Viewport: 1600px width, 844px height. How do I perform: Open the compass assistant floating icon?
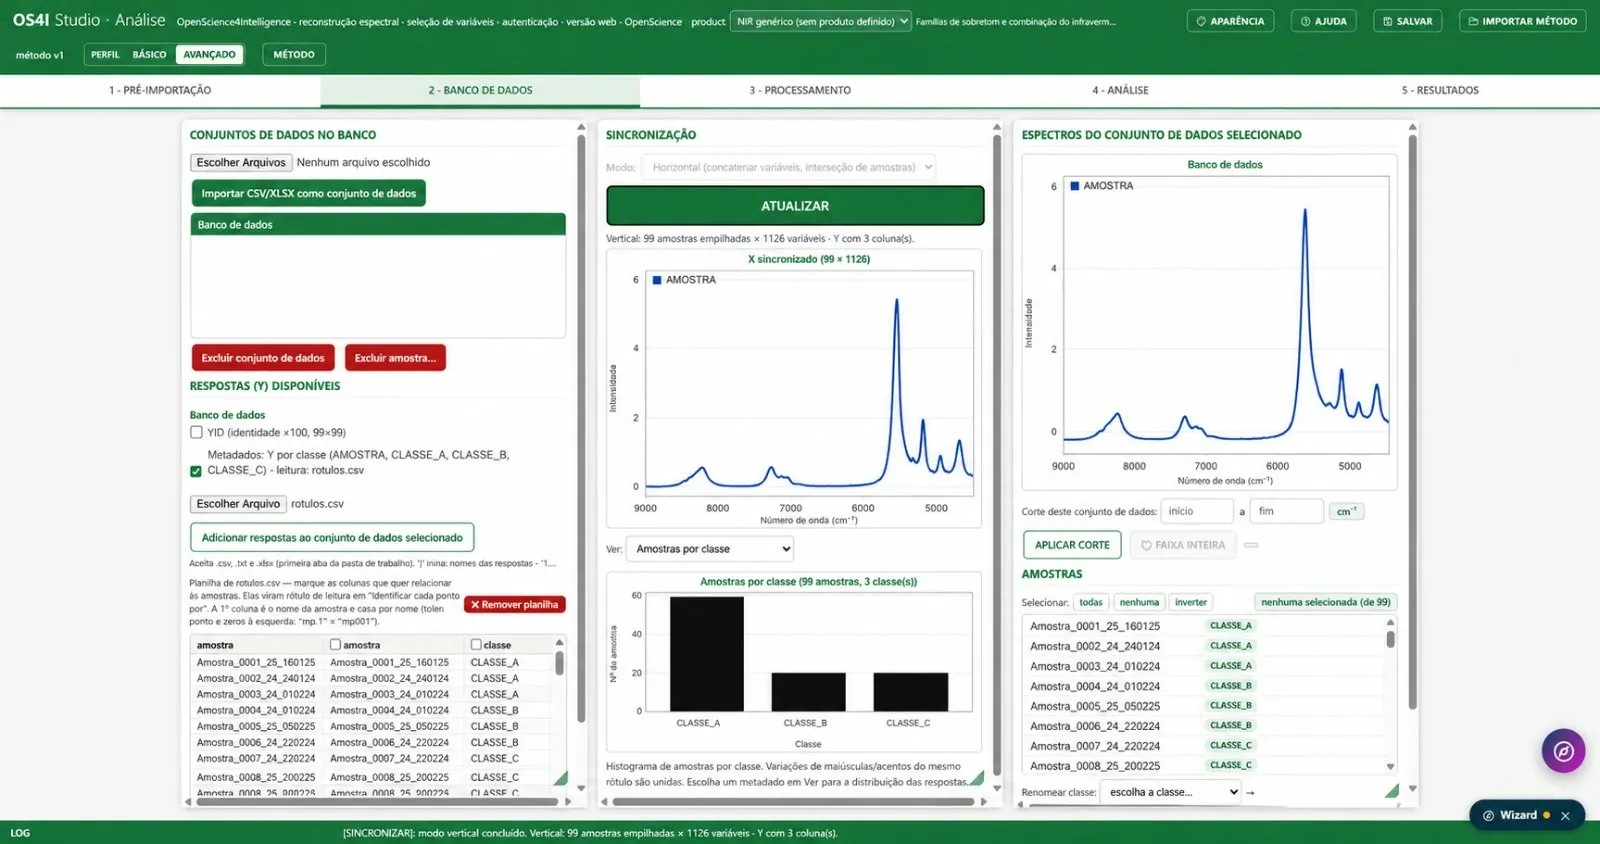pos(1563,751)
